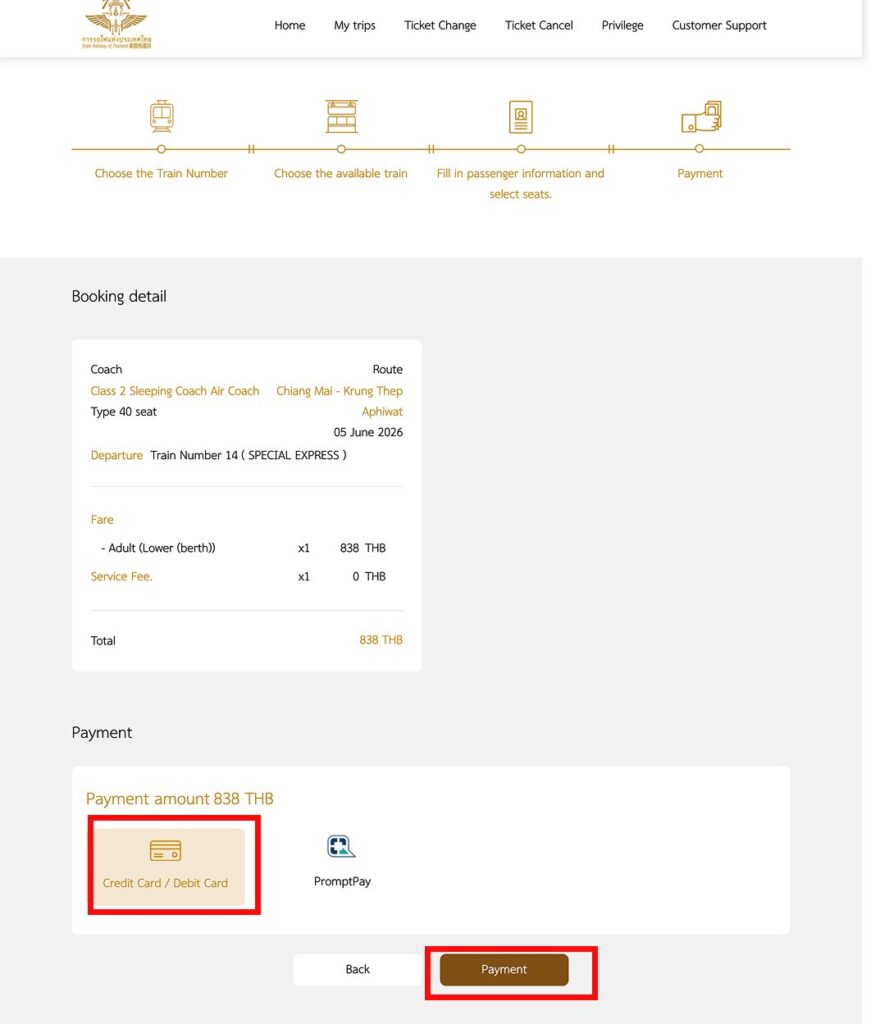Open Ticket Change page
This screenshot has width=871, height=1024.
click(x=440, y=25)
